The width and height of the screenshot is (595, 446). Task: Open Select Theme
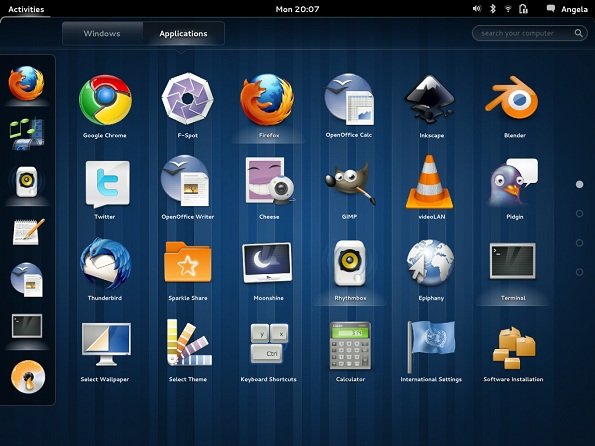[189, 342]
